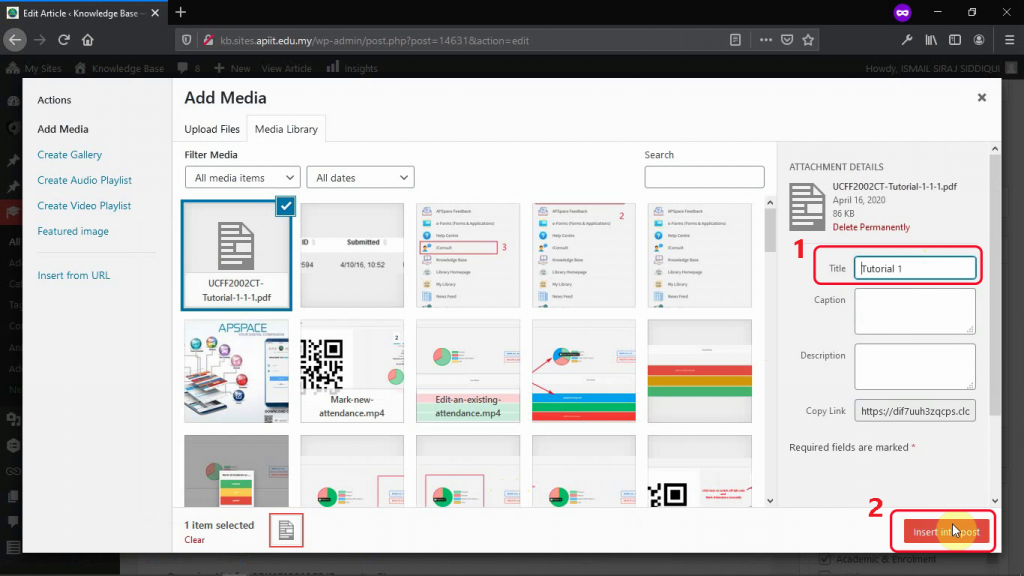Viewport: 1024px width, 576px height.
Task: Reload the page with the refresh icon
Action: click(63, 40)
